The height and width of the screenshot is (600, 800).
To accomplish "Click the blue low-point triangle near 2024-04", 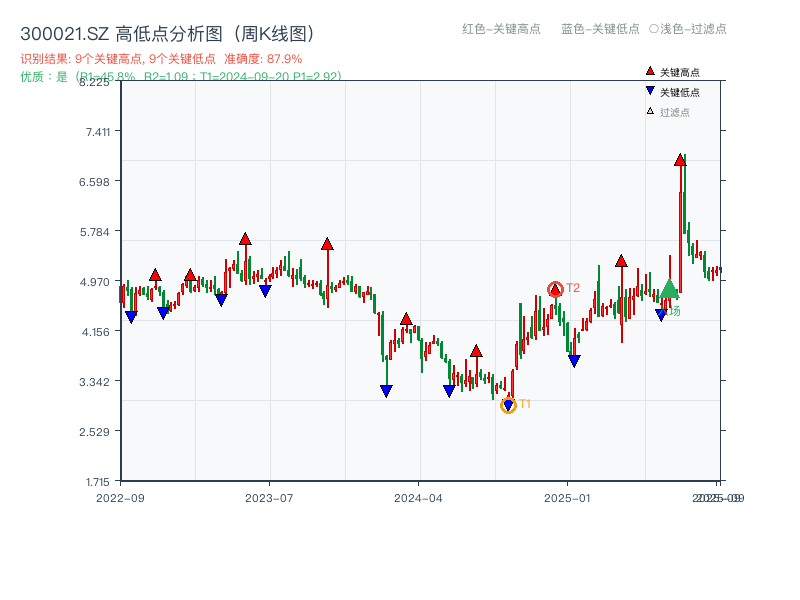I will pyautogui.click(x=448, y=388).
